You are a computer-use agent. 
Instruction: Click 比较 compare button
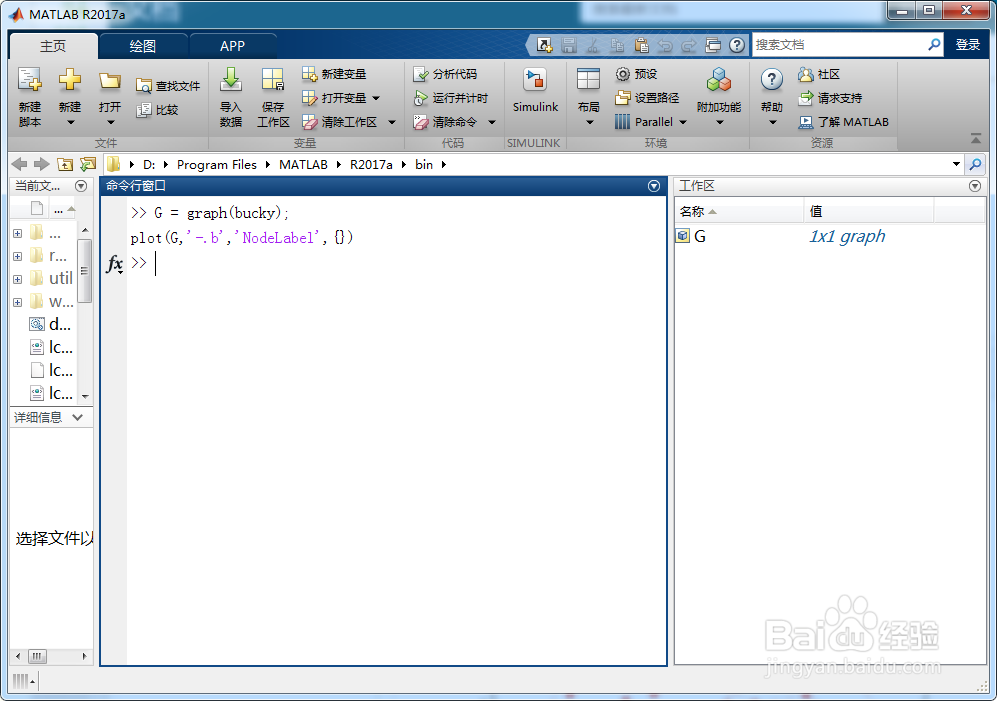tap(158, 110)
